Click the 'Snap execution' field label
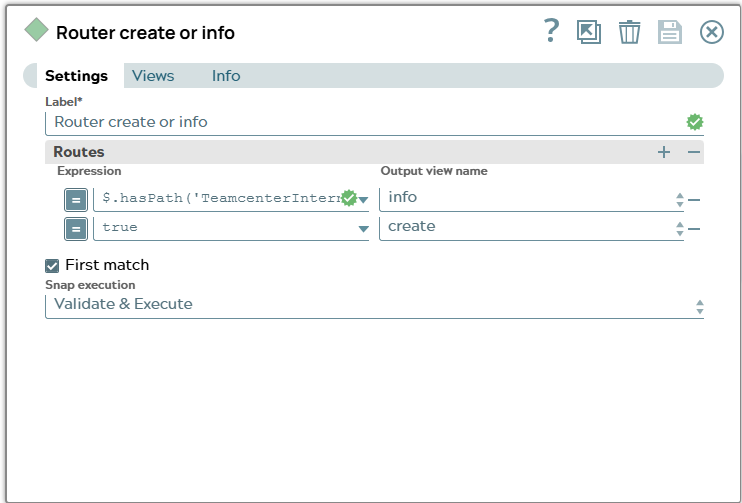742x503 pixels. pyautogui.click(x=90, y=285)
